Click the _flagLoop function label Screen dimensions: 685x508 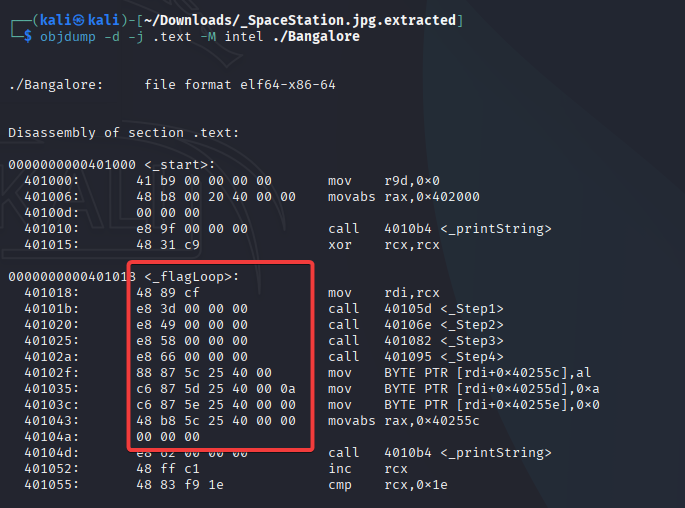192,276
